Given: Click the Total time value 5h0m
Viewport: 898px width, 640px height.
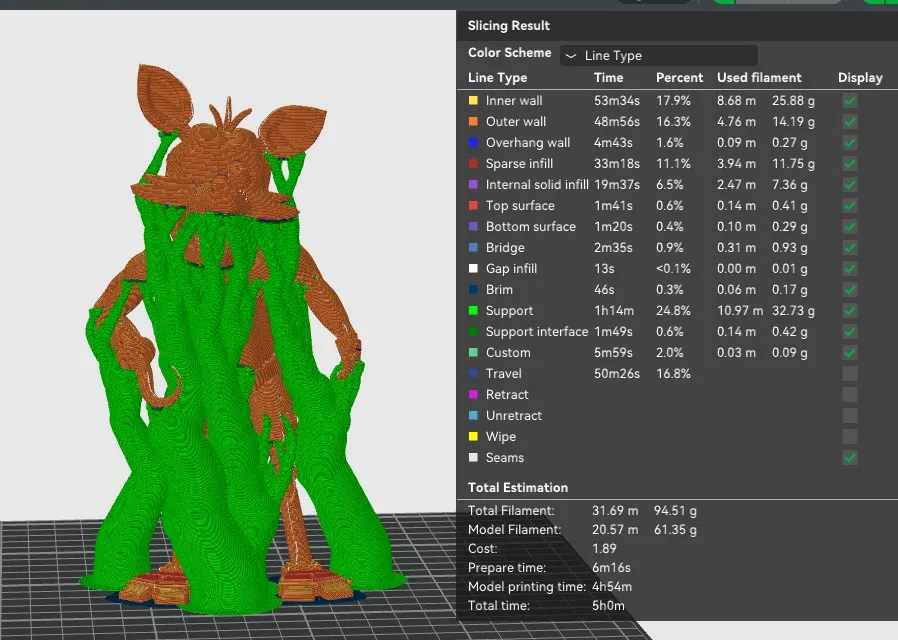Looking at the screenshot, I should coord(608,606).
